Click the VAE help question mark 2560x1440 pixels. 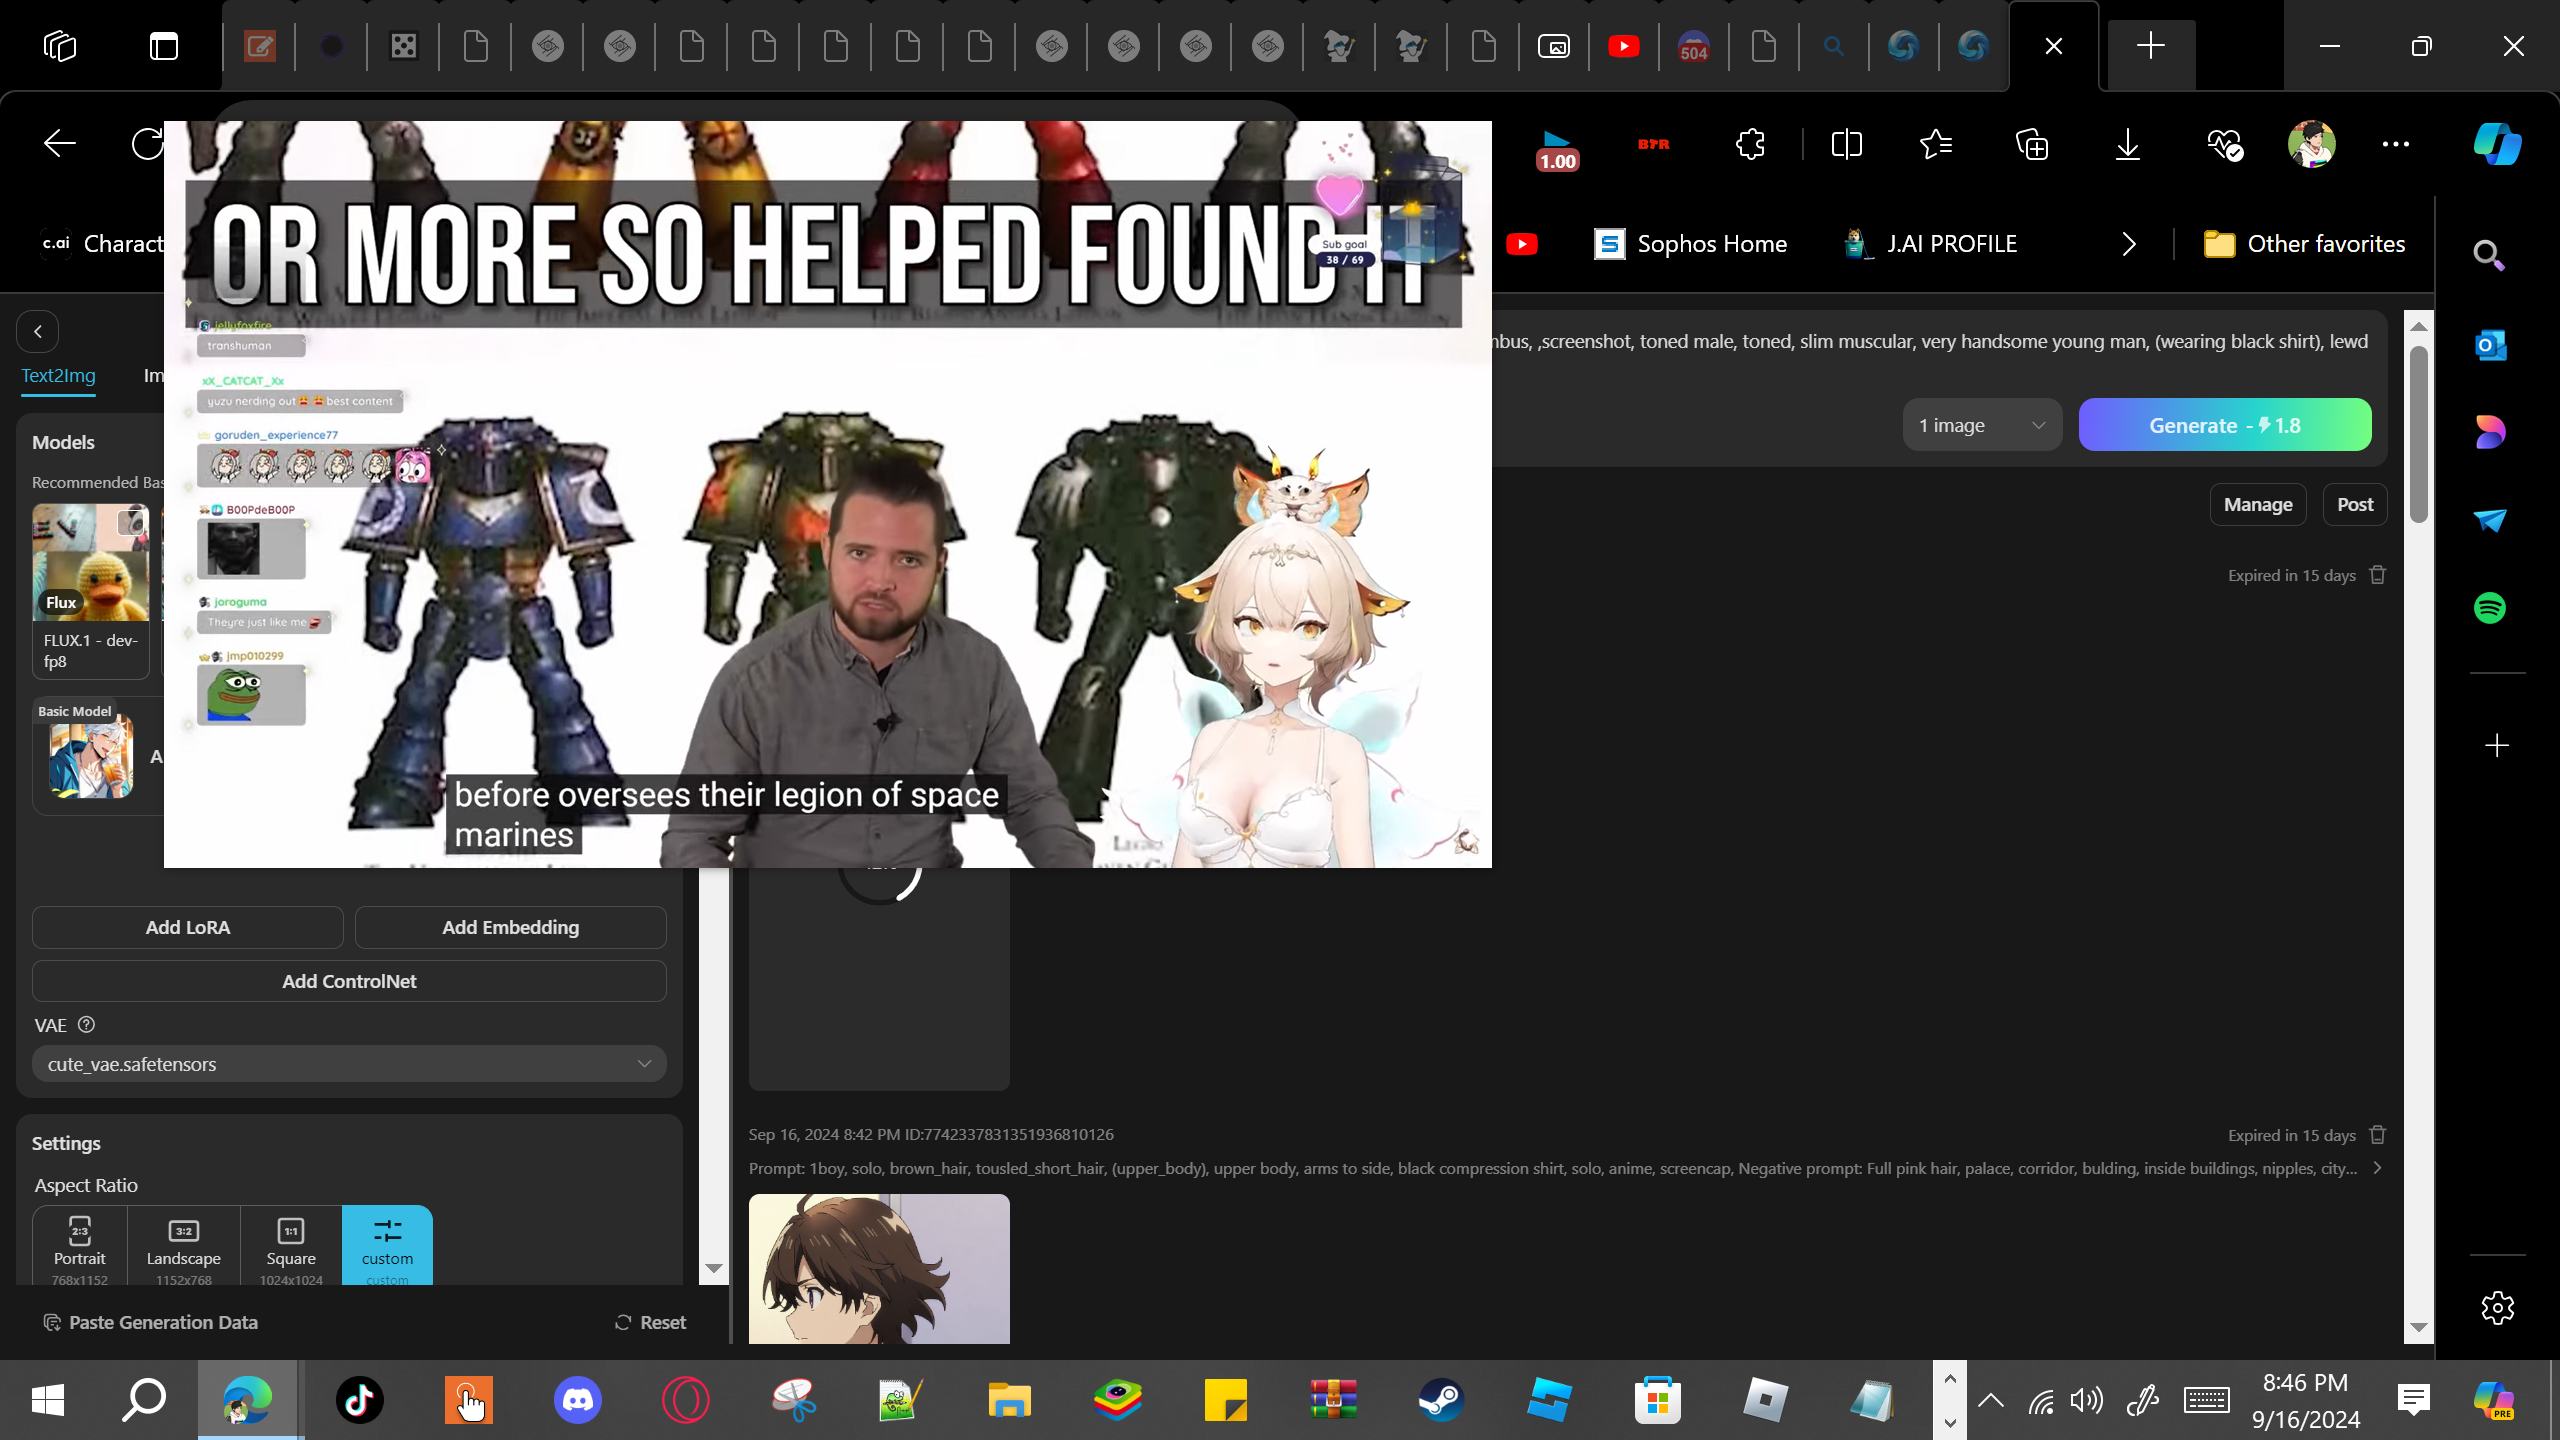pyautogui.click(x=86, y=1025)
